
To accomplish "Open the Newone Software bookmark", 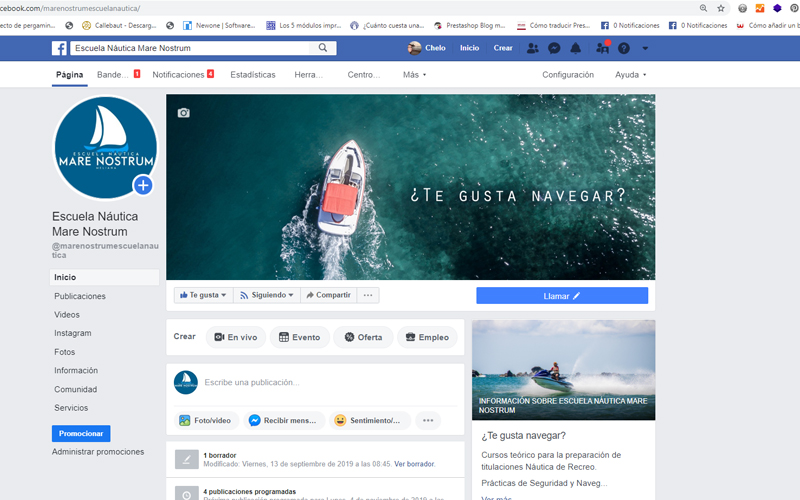I will (x=220, y=26).
